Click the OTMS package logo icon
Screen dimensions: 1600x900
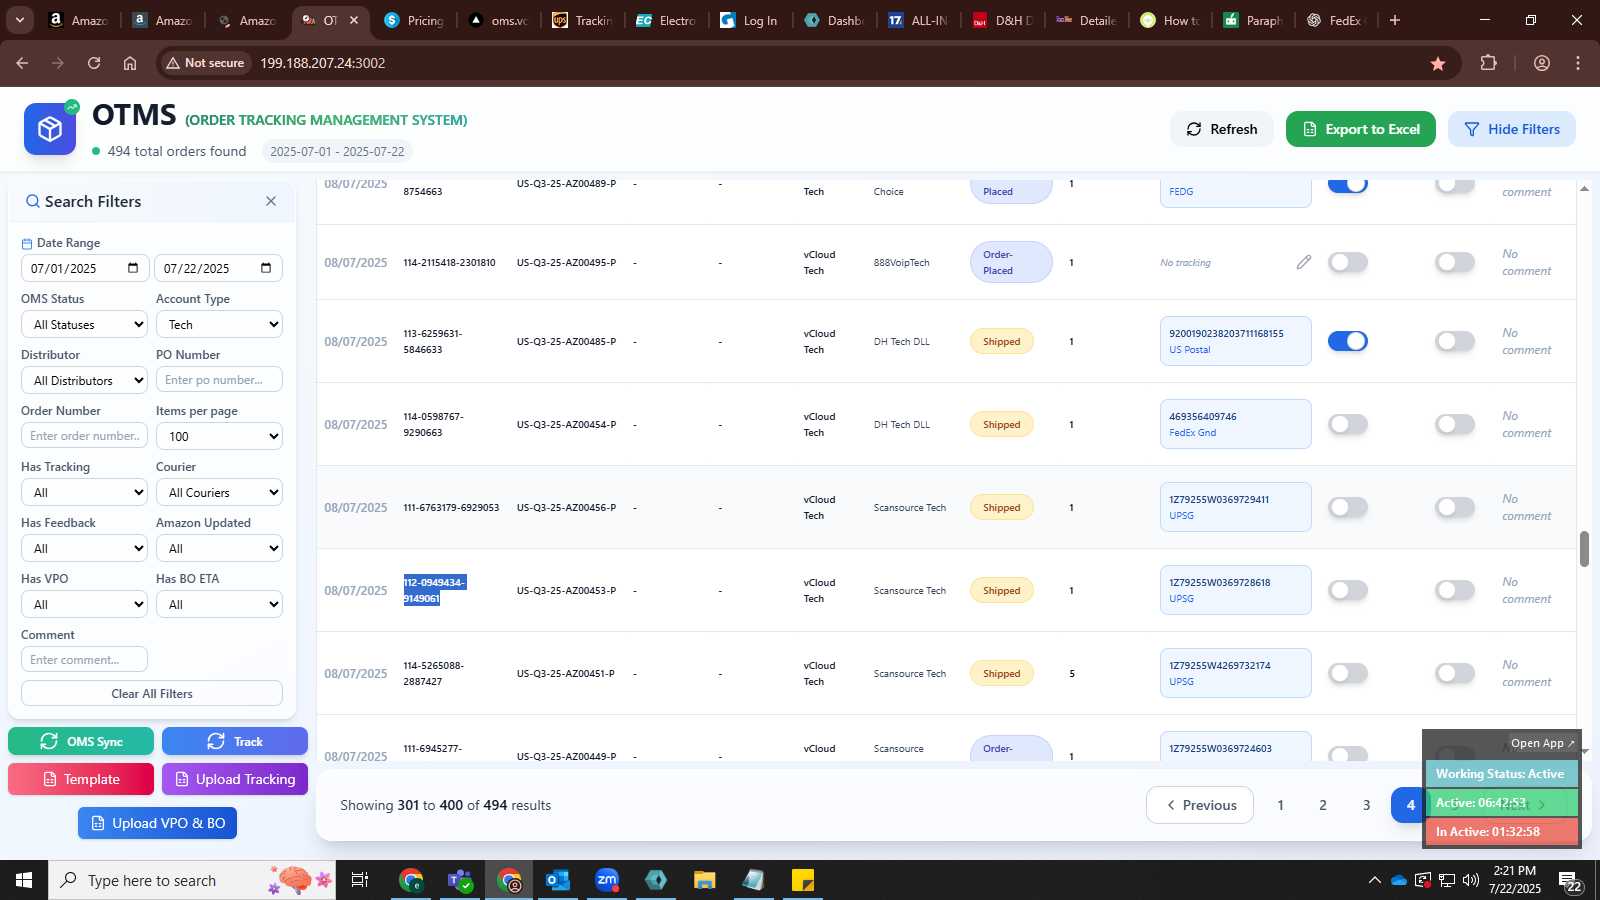[x=50, y=129]
